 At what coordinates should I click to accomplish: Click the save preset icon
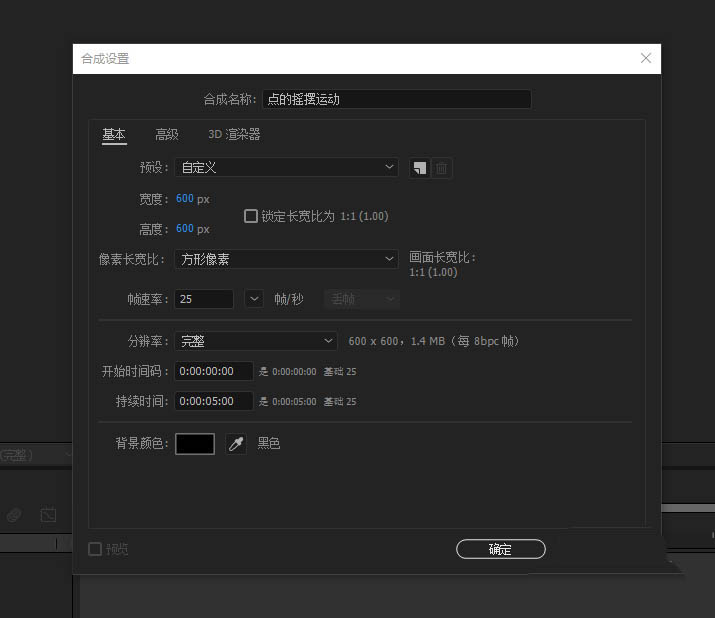pyautogui.click(x=420, y=168)
